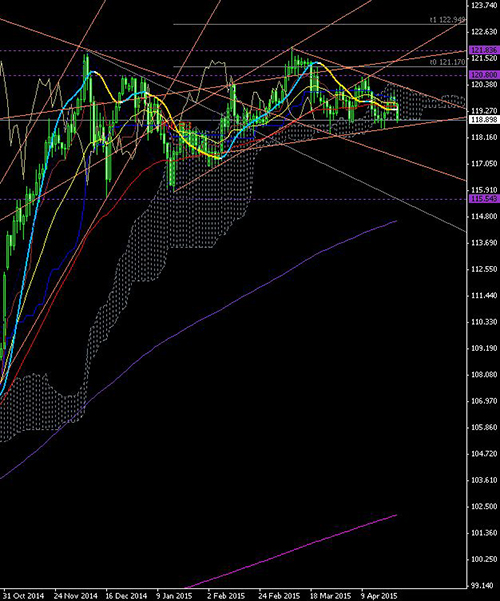
Task: Click the 9 Apr 2015 date label
Action: [379, 596]
